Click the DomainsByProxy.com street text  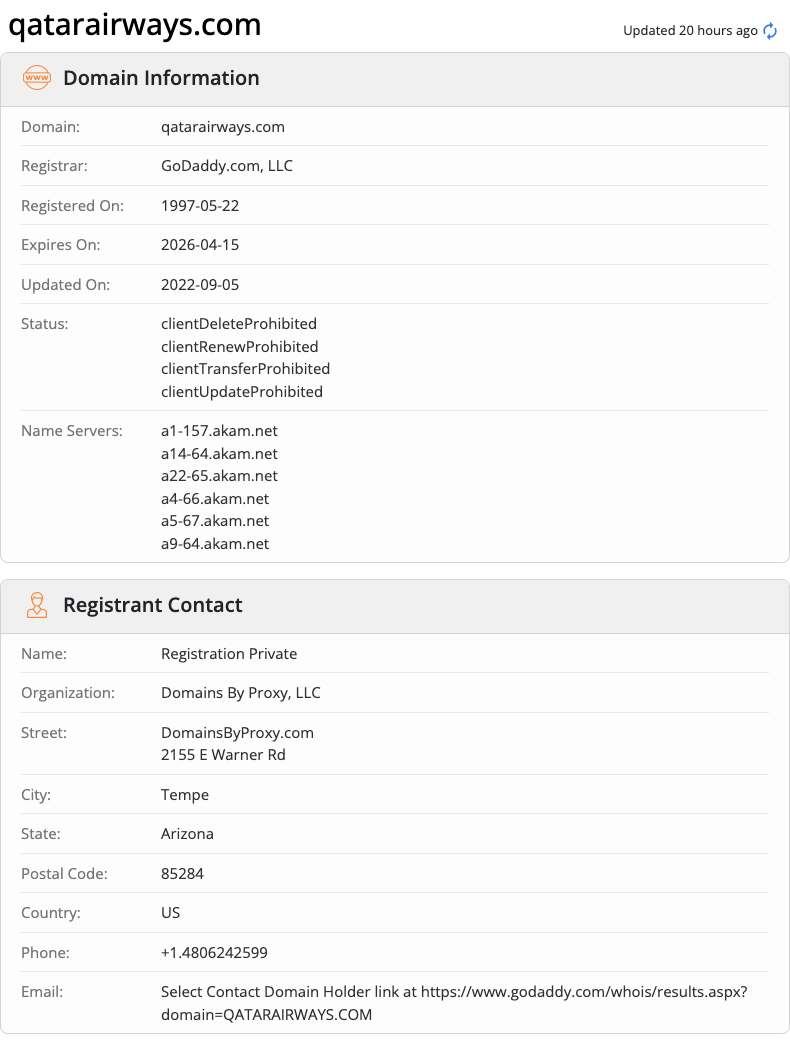click(x=237, y=733)
